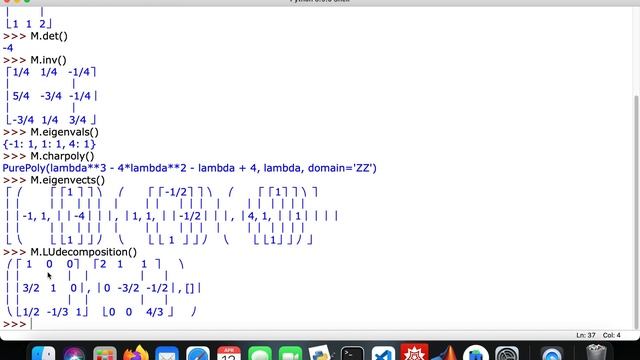The height and width of the screenshot is (360, 640).
Task: Open Wolfram Mathematica dock icon
Action: pos(414,353)
